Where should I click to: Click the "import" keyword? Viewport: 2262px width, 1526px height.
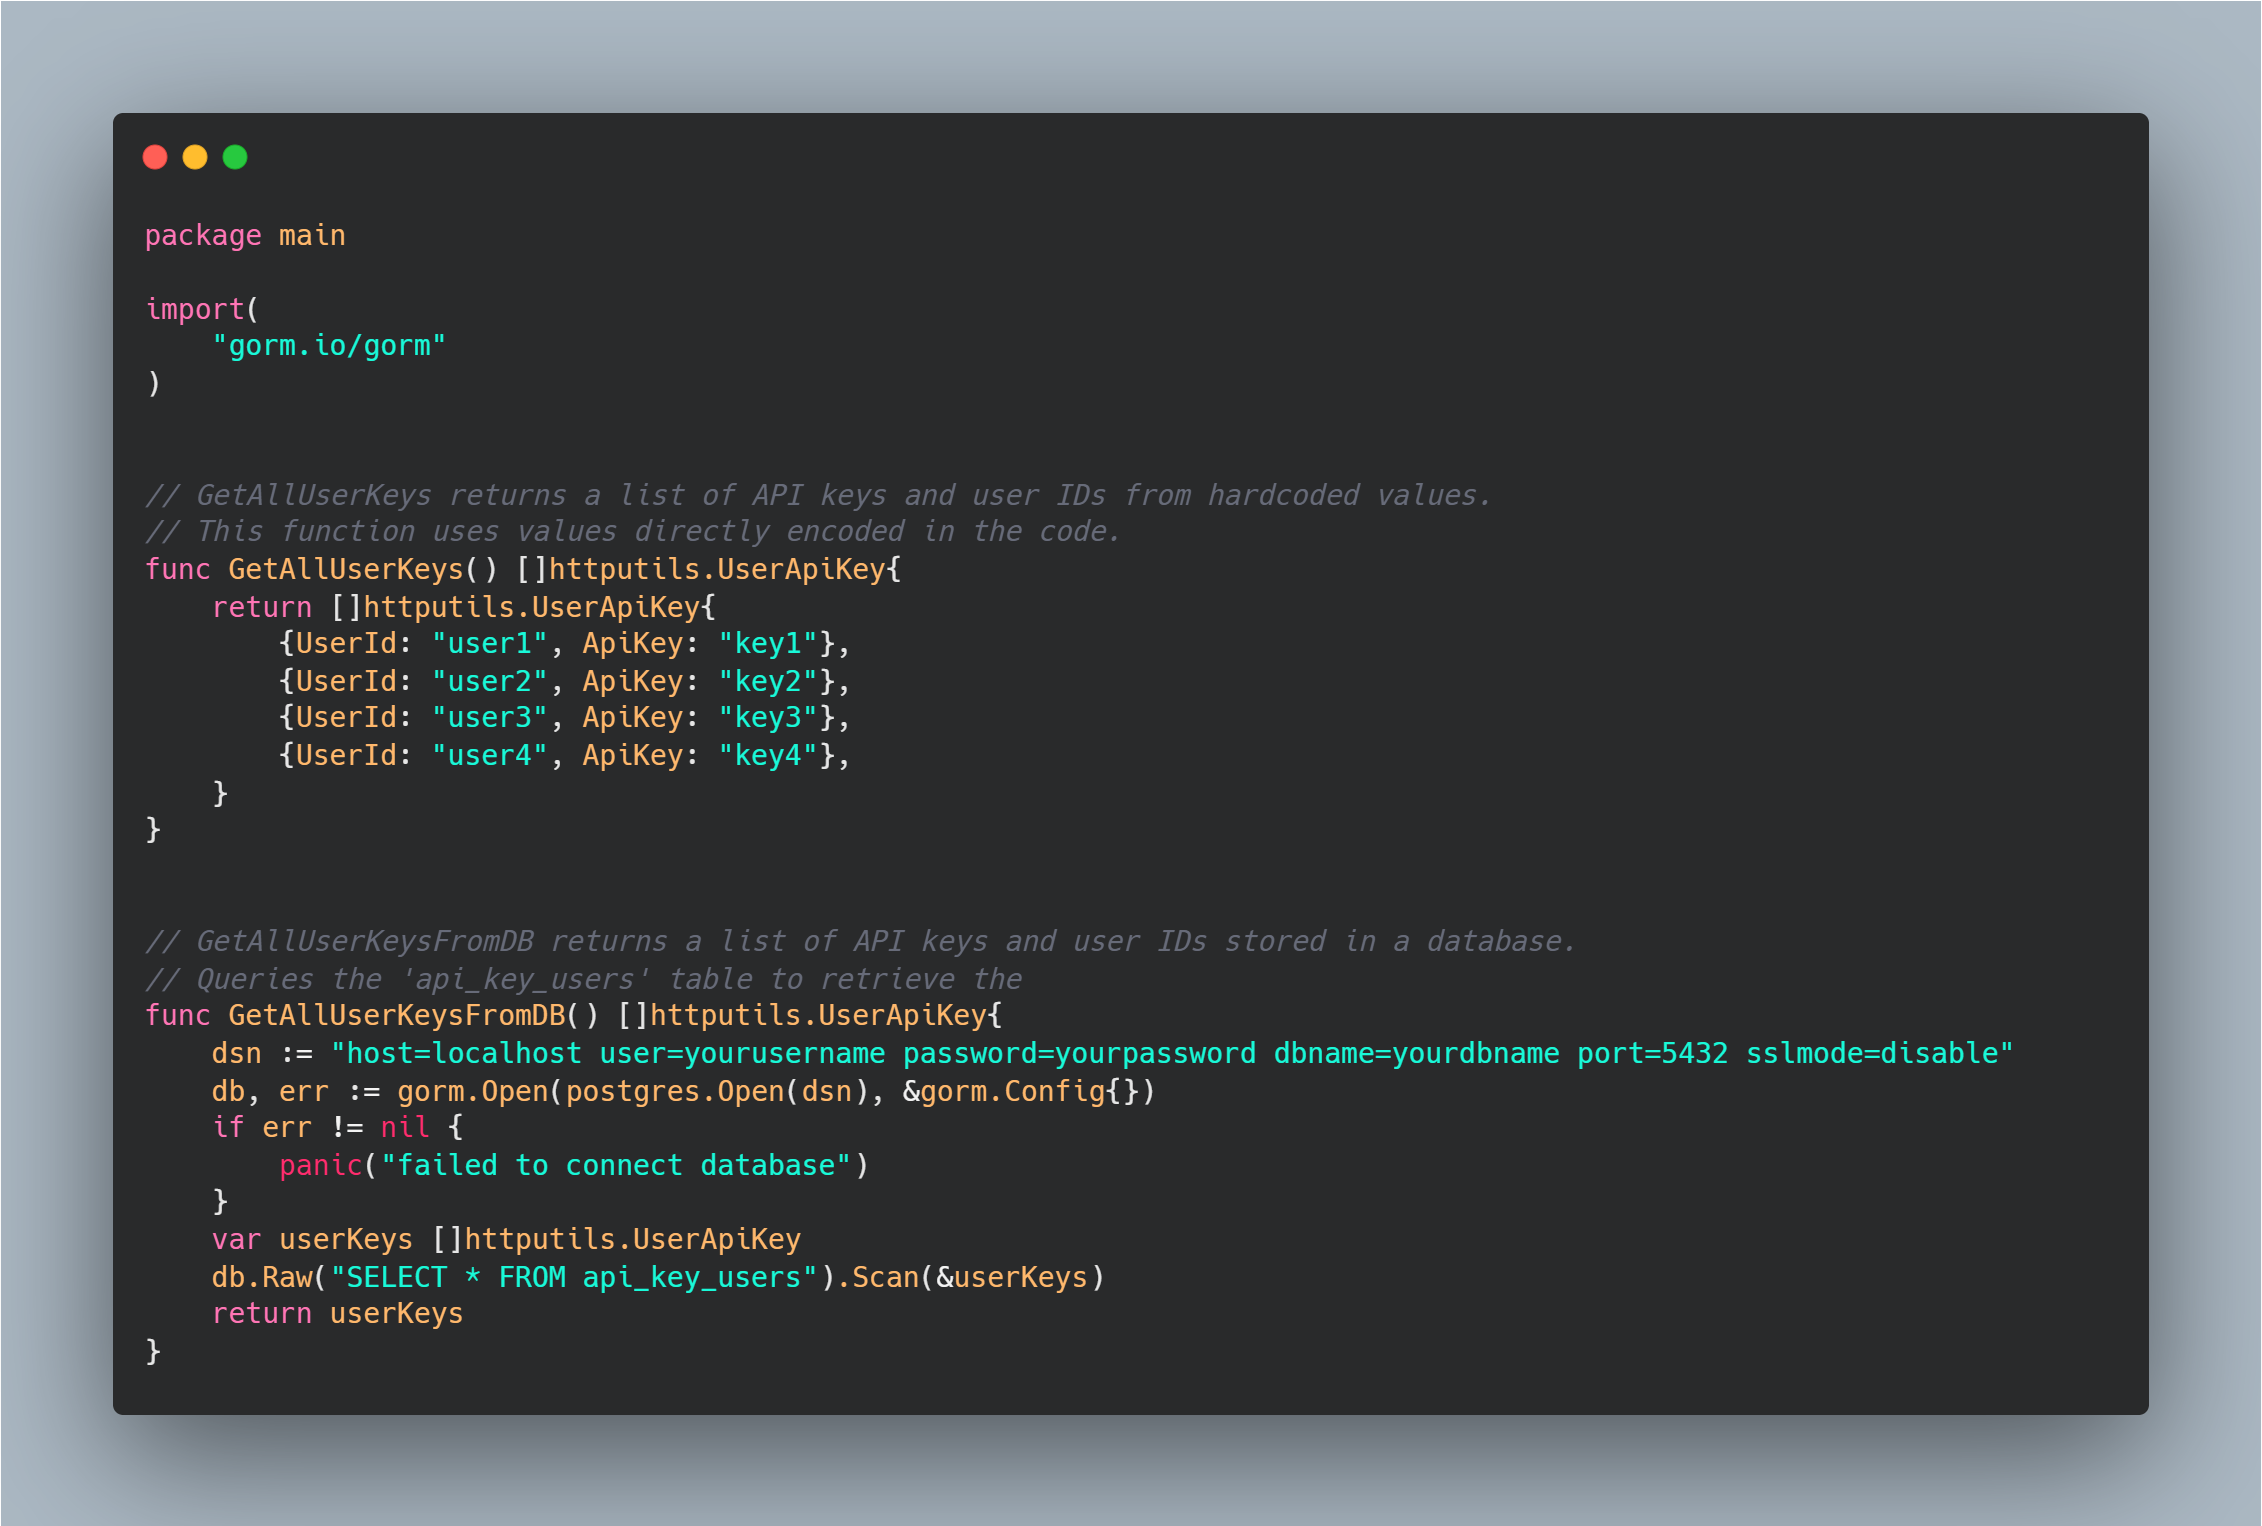[x=195, y=310]
